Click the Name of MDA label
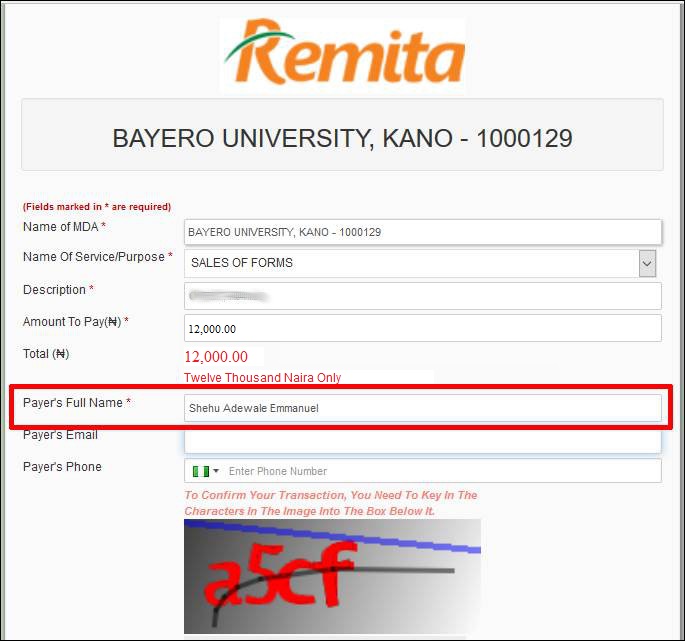Screen dimensions: 685x641 point(64,227)
